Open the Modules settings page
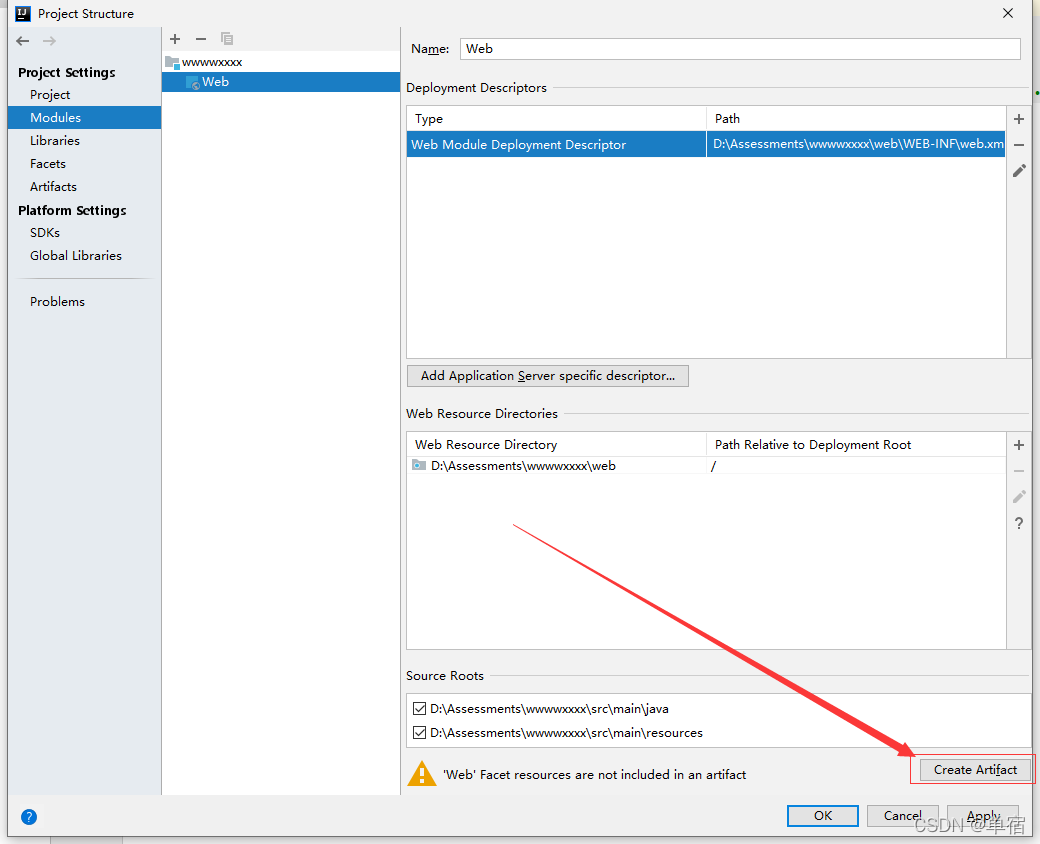Screen dimensions: 1040x844 [x=84, y=117]
